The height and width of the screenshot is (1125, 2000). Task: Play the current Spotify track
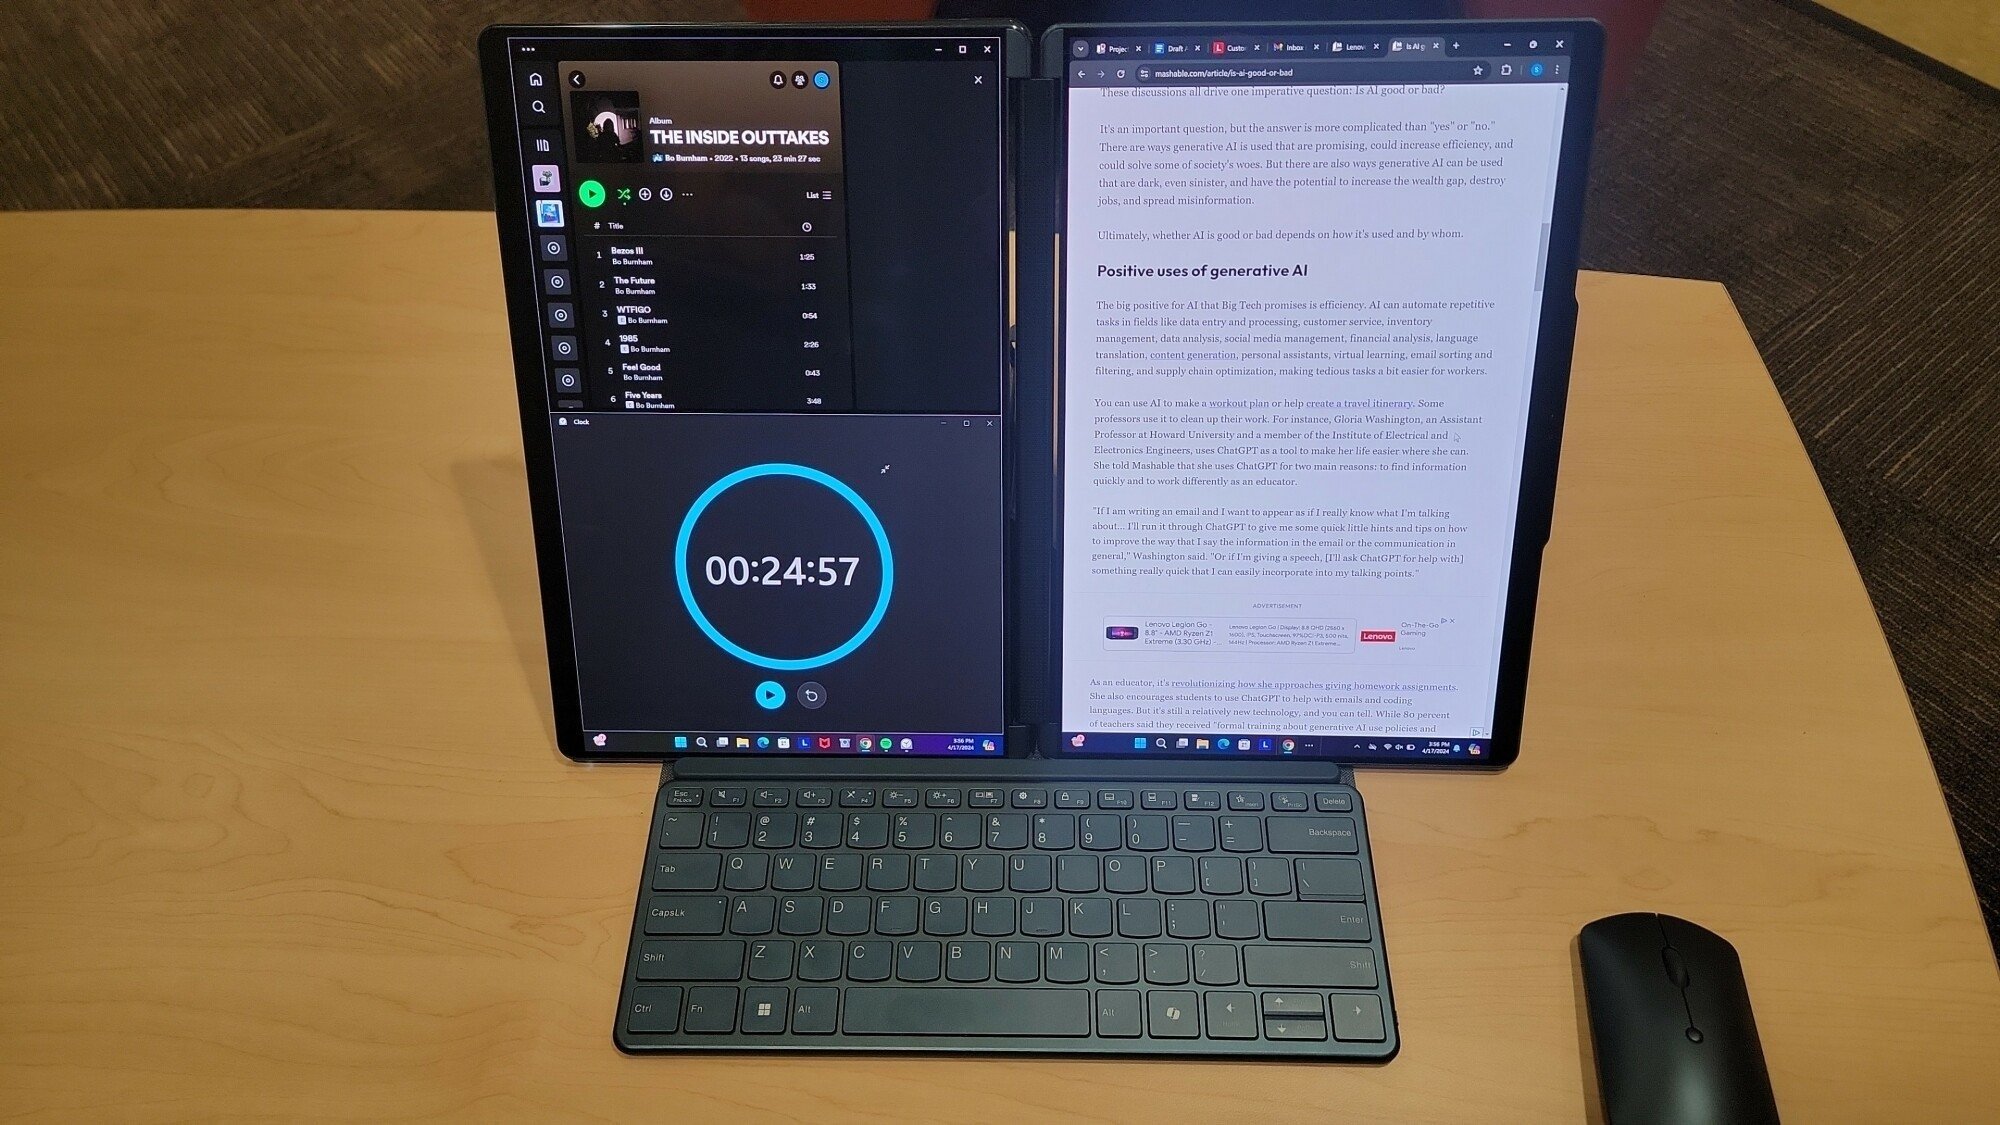(591, 192)
